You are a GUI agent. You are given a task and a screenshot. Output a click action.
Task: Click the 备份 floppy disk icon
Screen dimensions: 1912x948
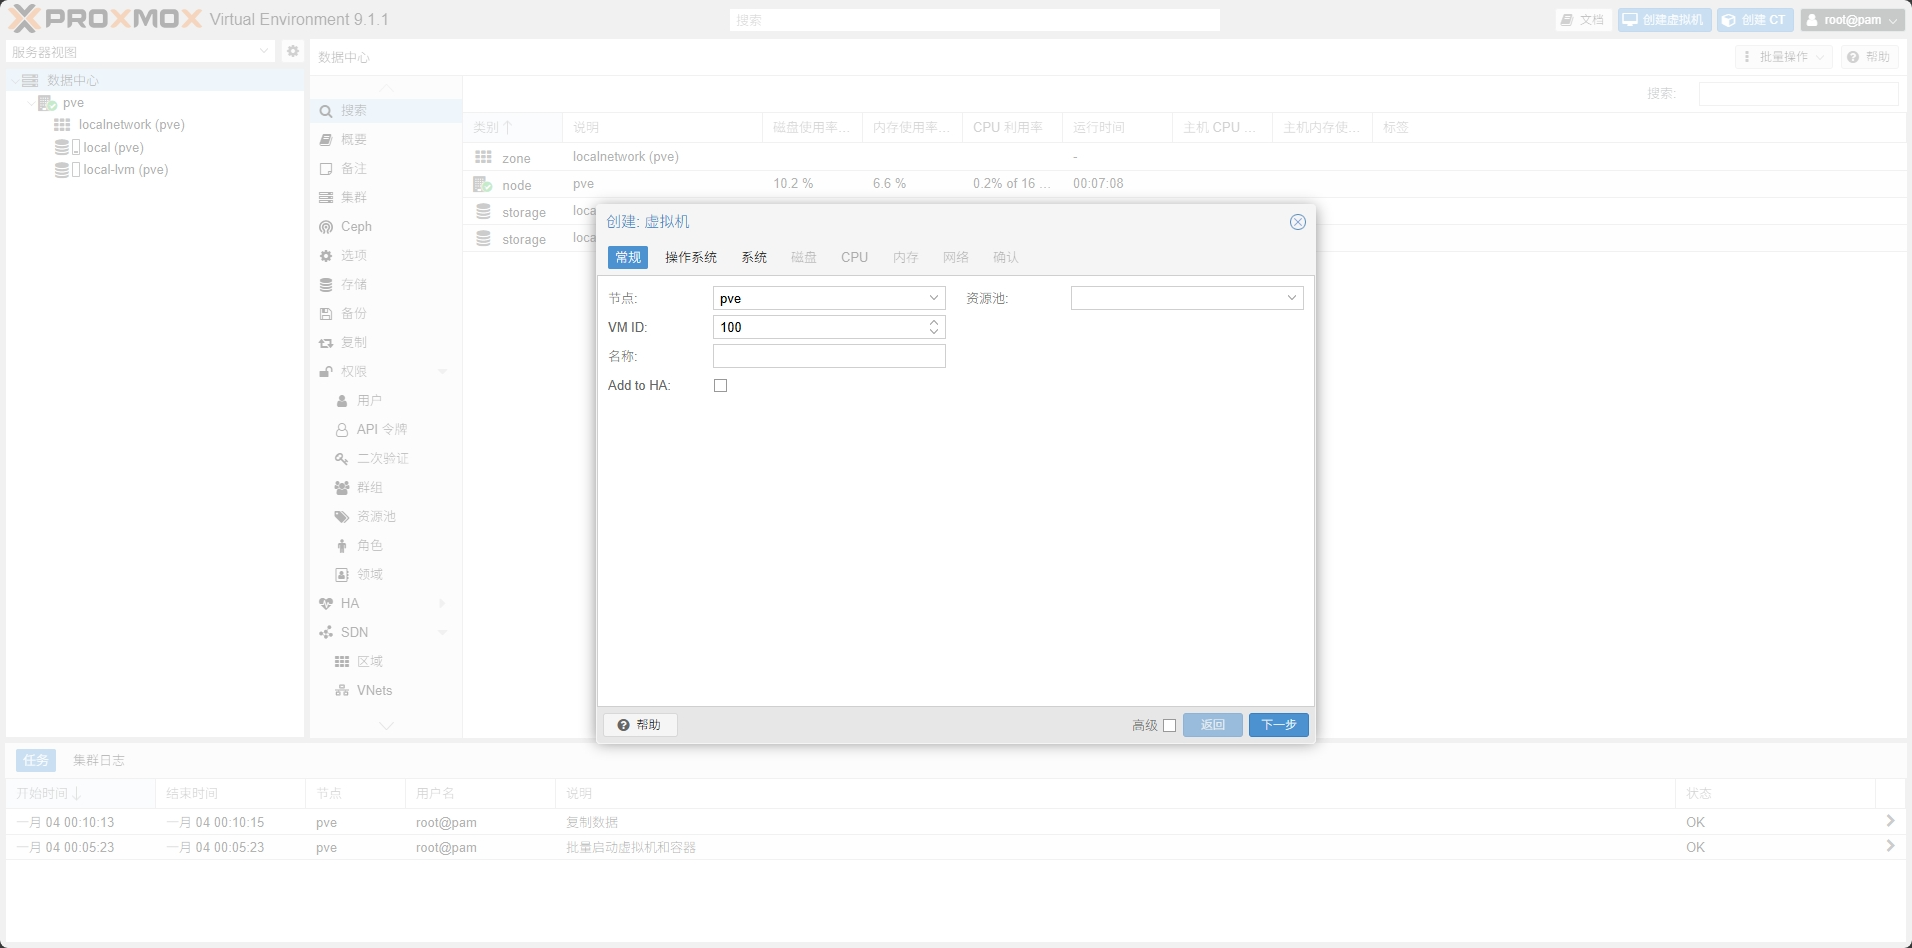(x=326, y=314)
